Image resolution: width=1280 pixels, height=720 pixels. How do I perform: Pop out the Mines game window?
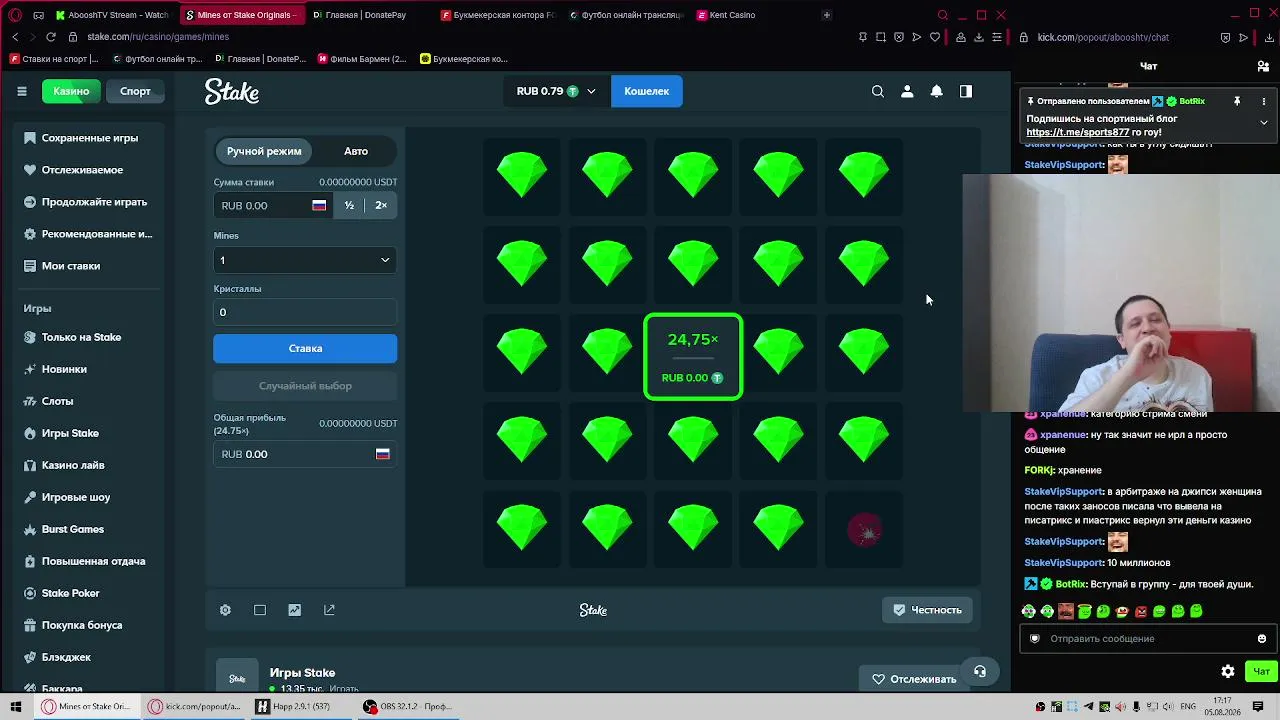coord(329,610)
